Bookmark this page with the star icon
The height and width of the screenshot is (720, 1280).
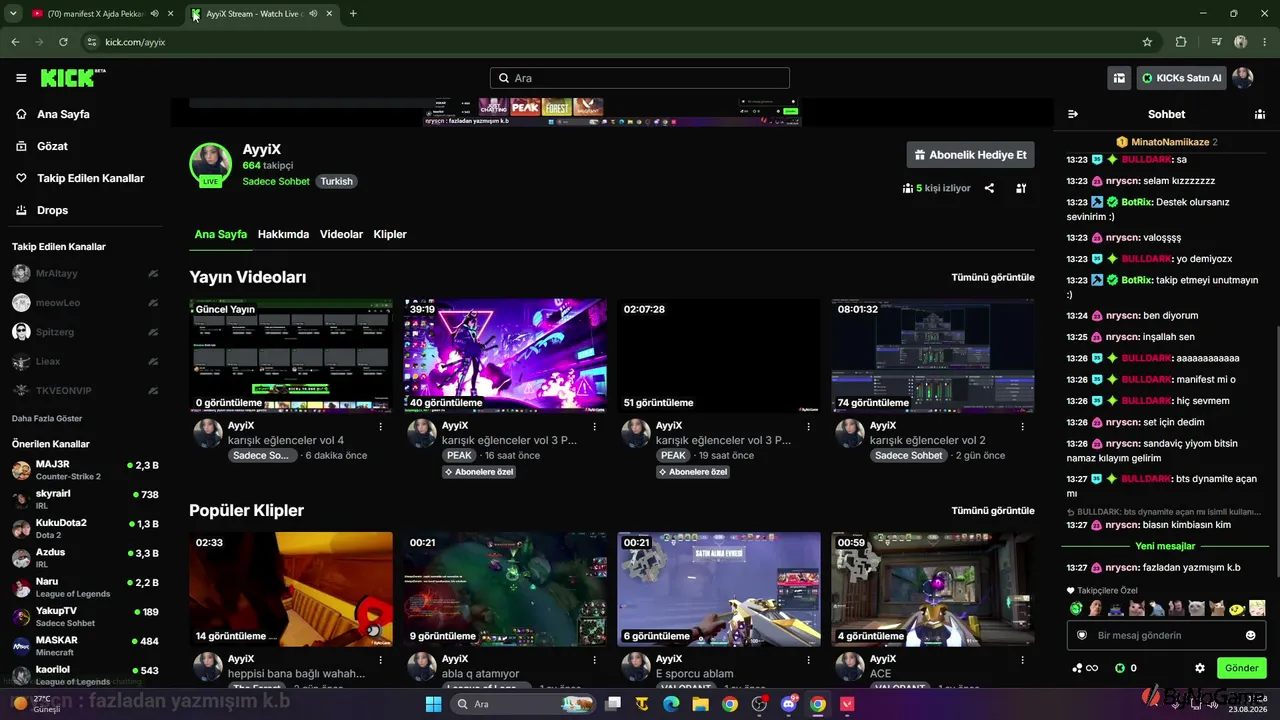[x=1147, y=42]
